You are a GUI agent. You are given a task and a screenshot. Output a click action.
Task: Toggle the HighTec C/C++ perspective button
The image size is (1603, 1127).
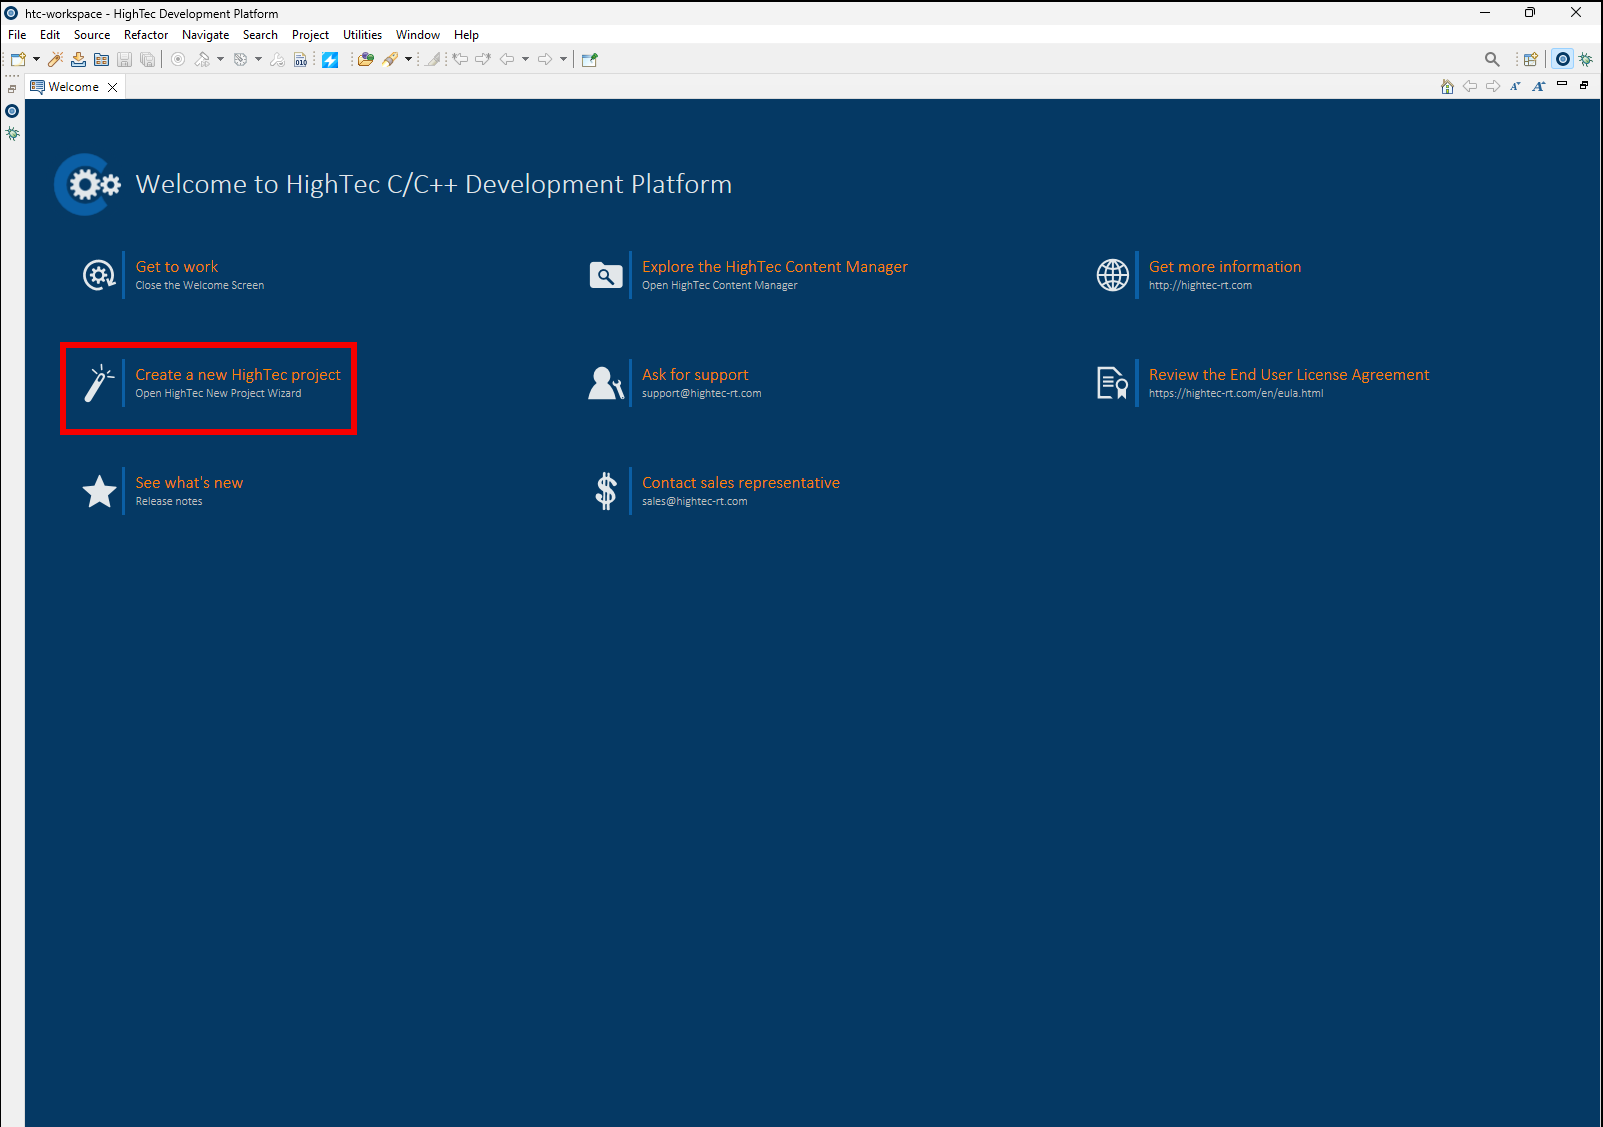[x=1563, y=60]
